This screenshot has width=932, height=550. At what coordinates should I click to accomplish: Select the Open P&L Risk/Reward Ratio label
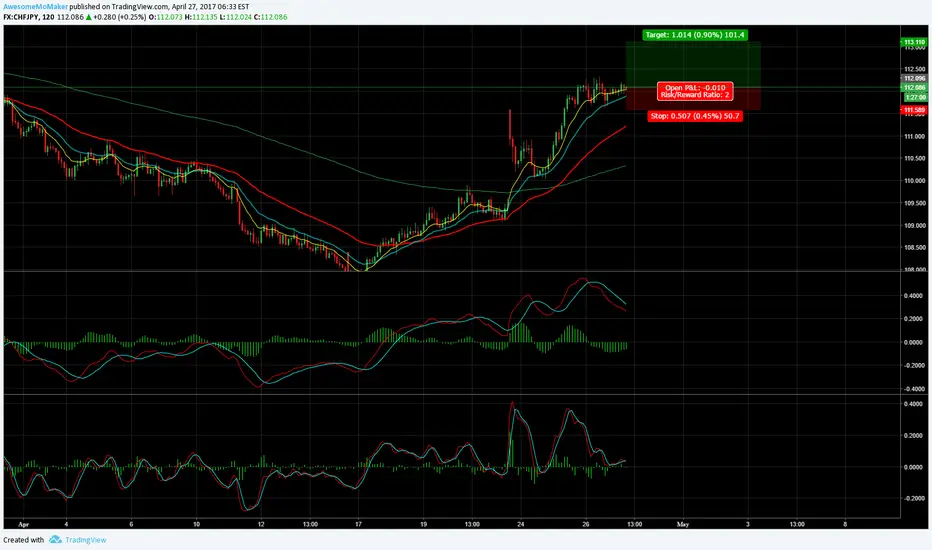(695, 91)
